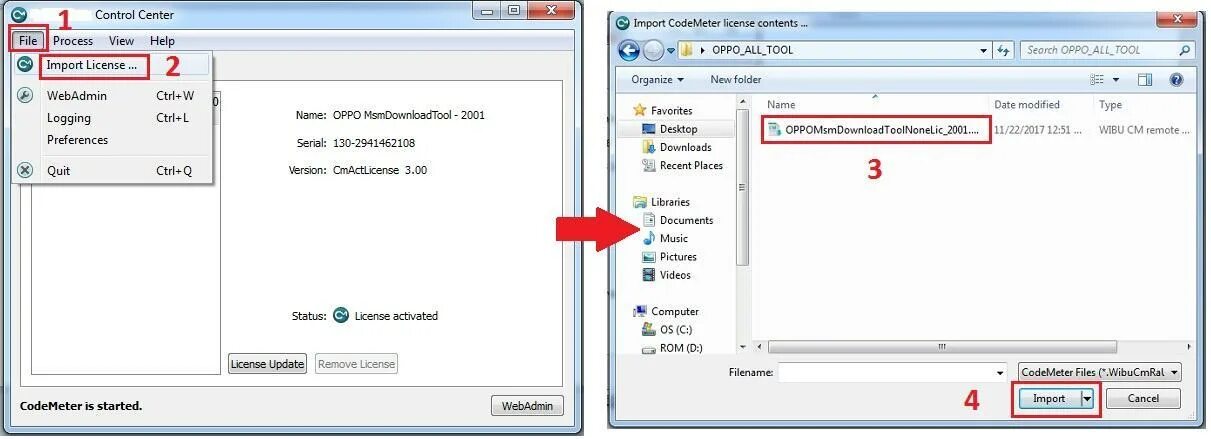Click the Import button
This screenshot has height=439, width=1211.
click(x=1049, y=398)
